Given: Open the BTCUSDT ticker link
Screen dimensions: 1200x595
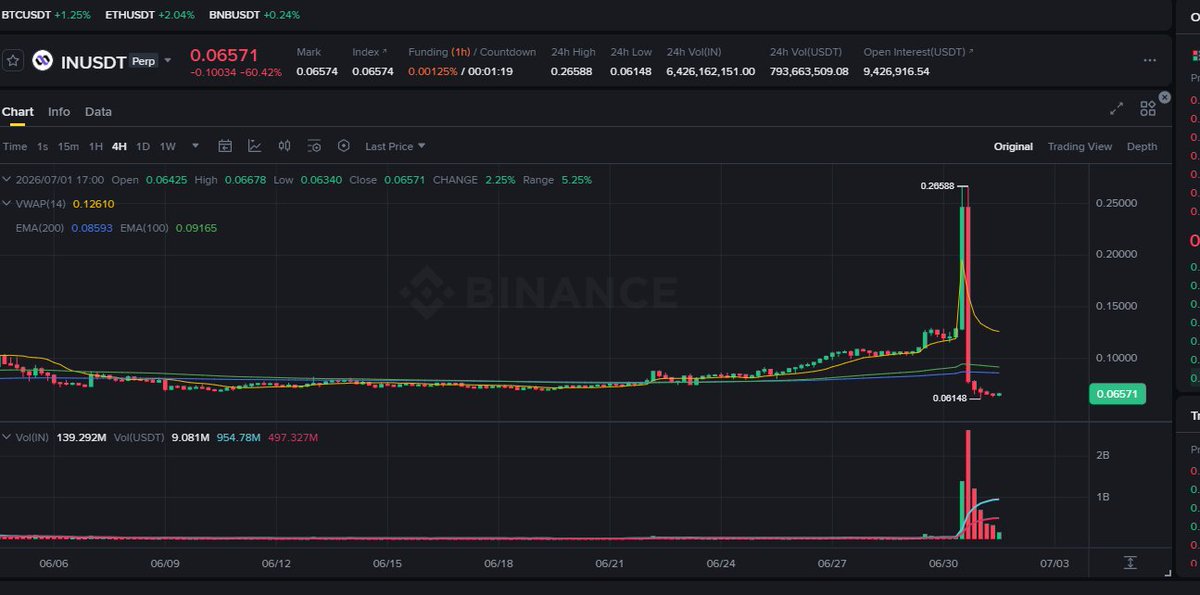Looking at the screenshot, I should pos(44,15).
